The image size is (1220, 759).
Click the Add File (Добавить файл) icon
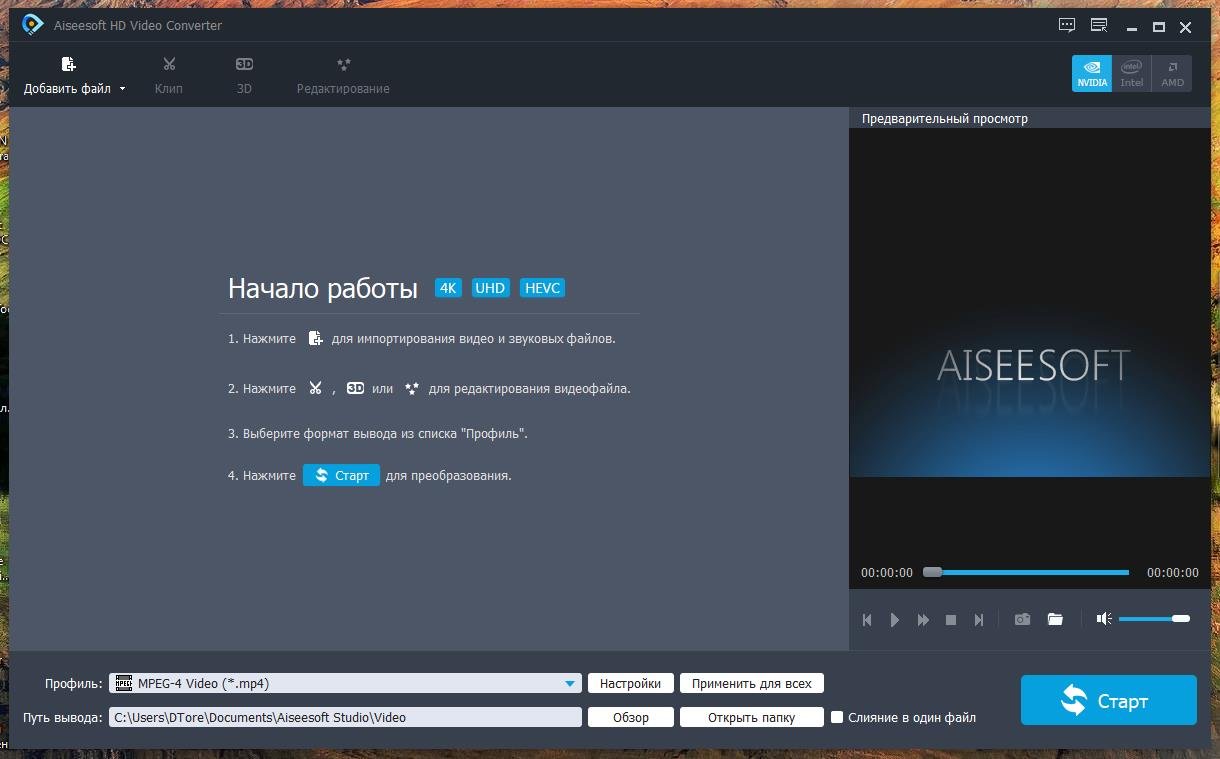[68, 66]
